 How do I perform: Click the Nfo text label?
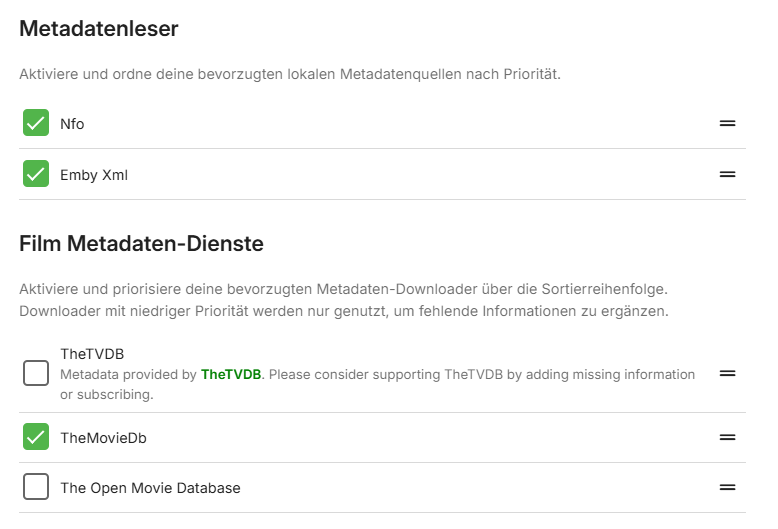72,125
